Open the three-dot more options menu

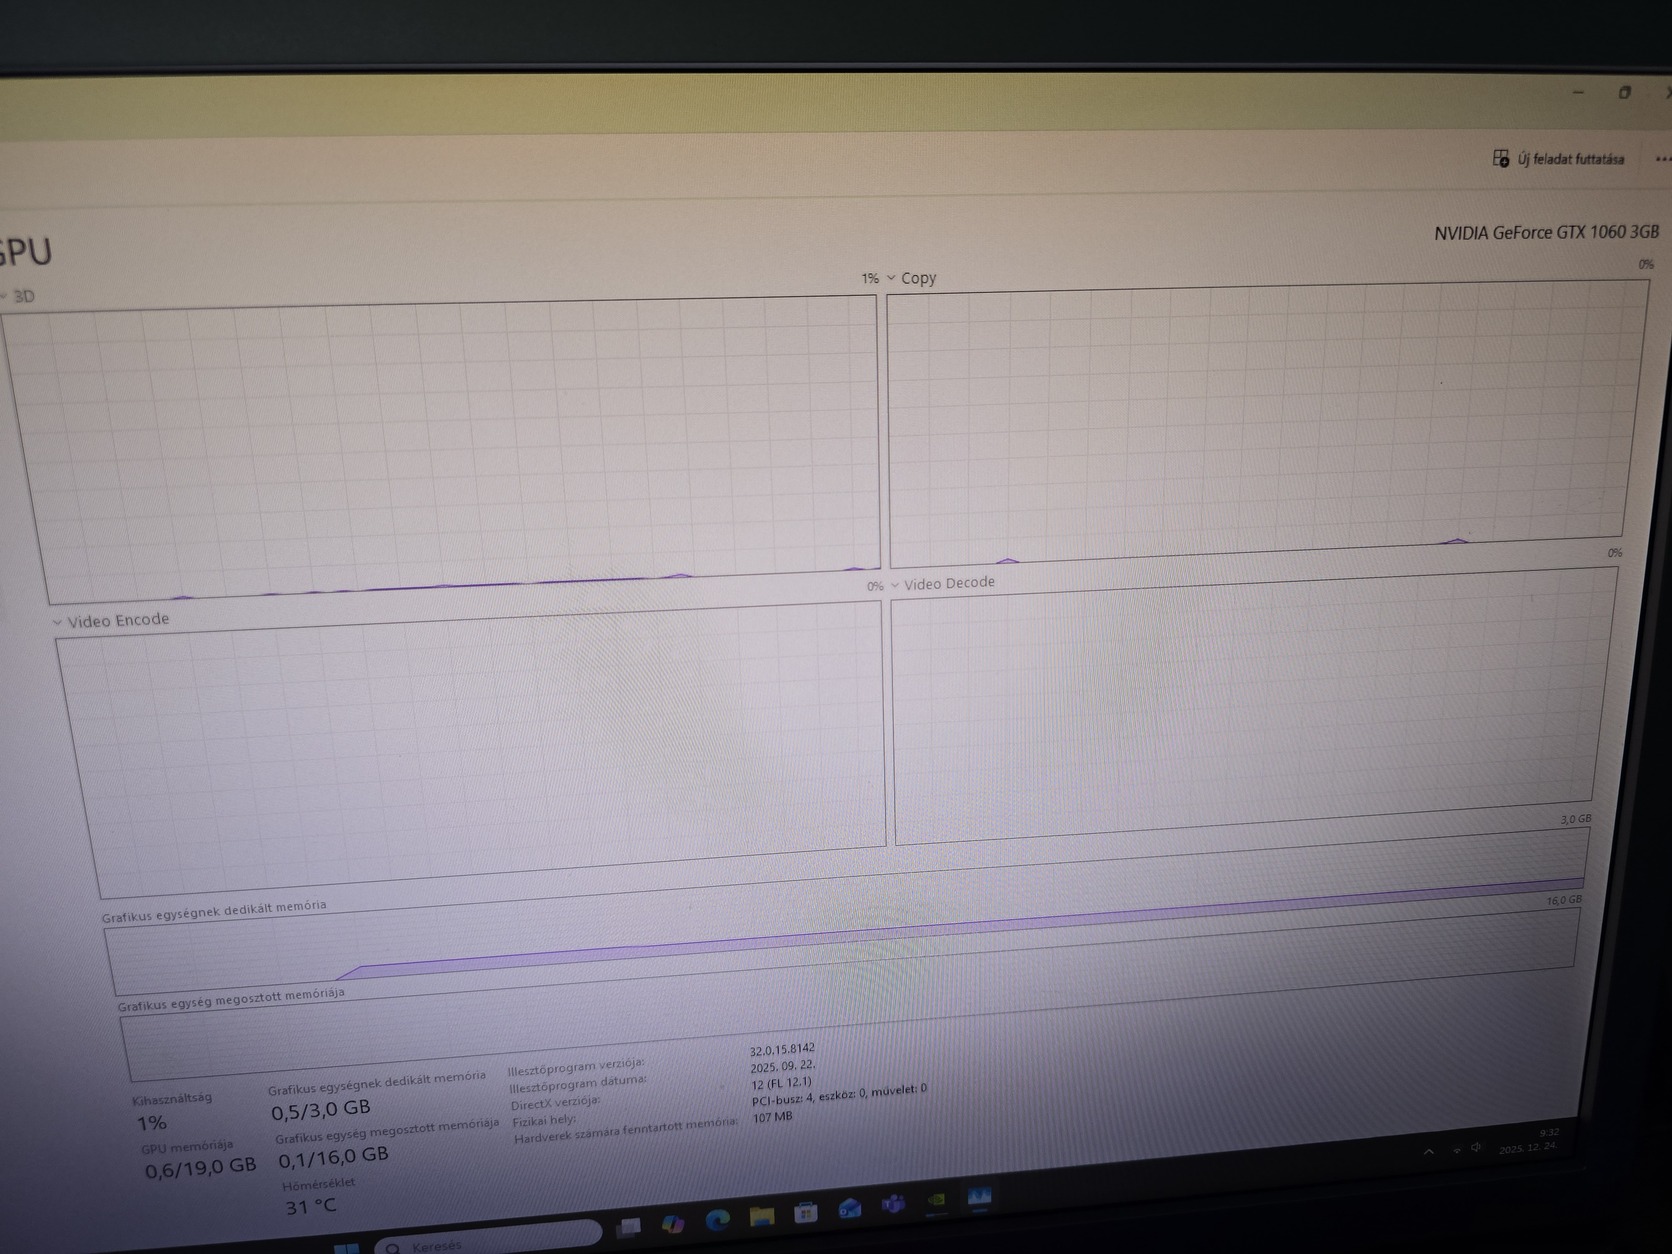[x=1662, y=159]
